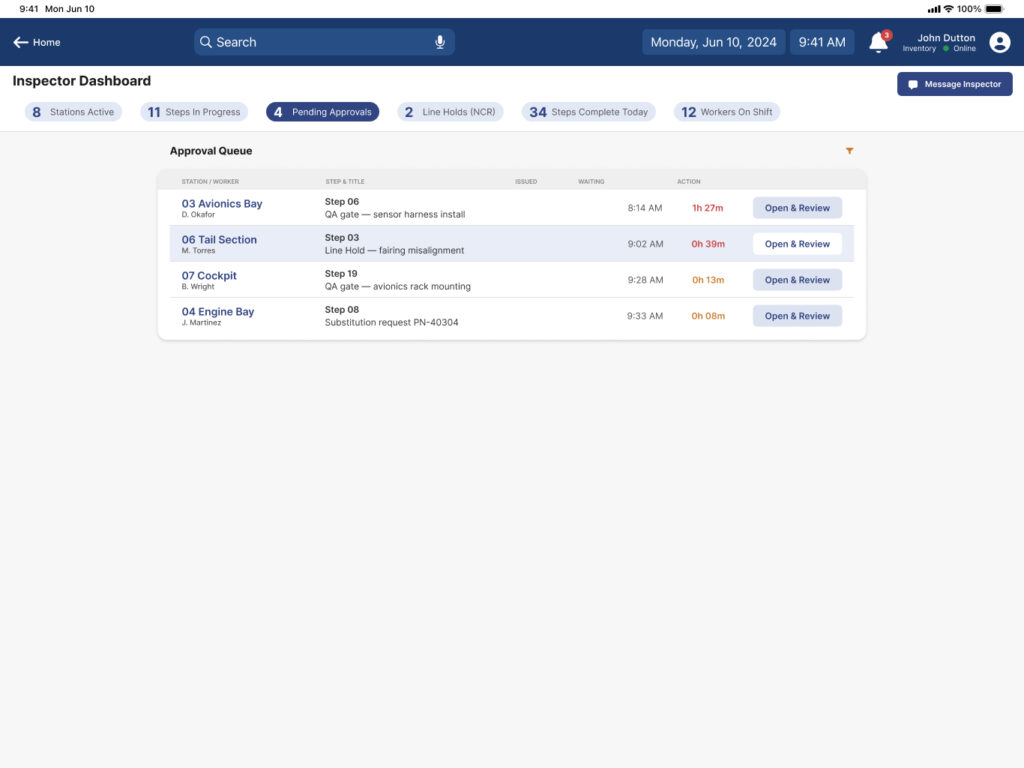
Task: Click the WAITING column header
Action: pos(591,182)
